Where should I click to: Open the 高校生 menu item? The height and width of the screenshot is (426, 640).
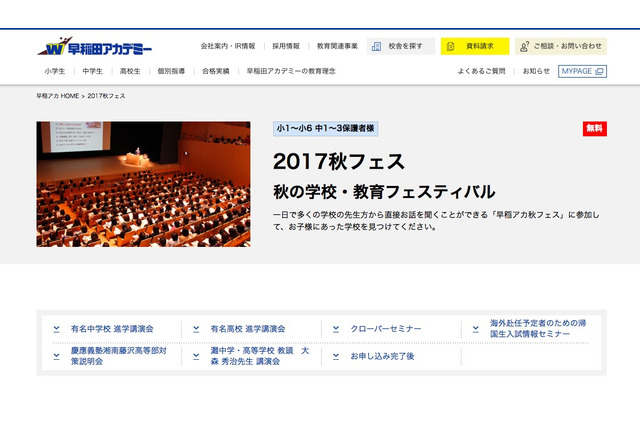(x=130, y=71)
